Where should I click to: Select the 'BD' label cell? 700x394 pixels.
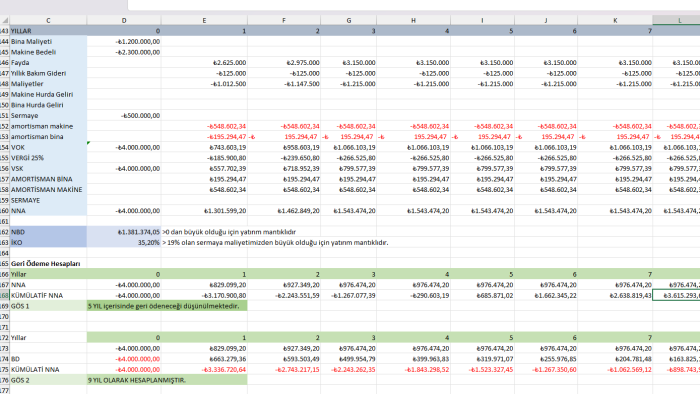coord(48,359)
